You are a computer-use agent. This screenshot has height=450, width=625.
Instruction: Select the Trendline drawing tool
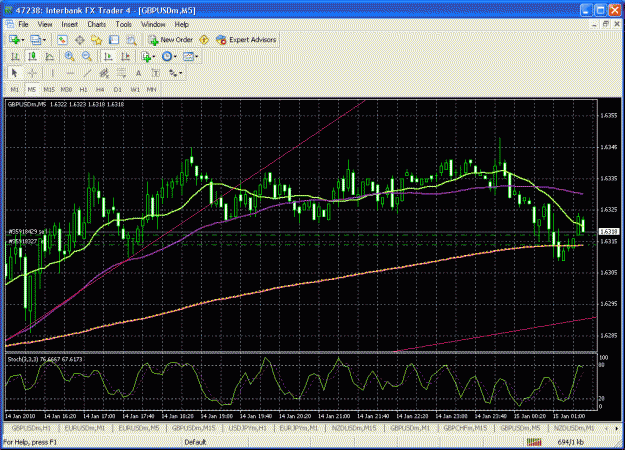87,73
